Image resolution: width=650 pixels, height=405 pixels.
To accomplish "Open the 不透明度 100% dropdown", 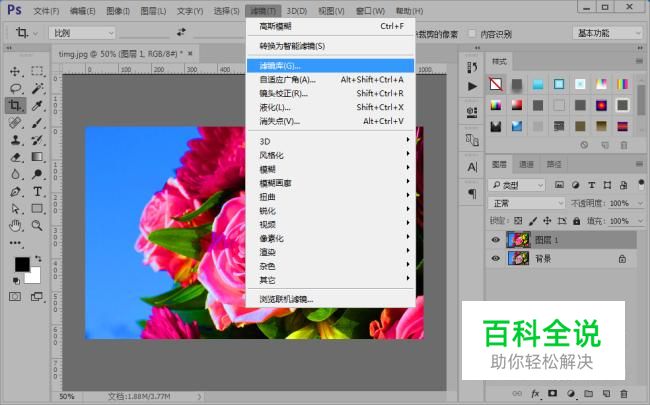I will tap(640, 204).
